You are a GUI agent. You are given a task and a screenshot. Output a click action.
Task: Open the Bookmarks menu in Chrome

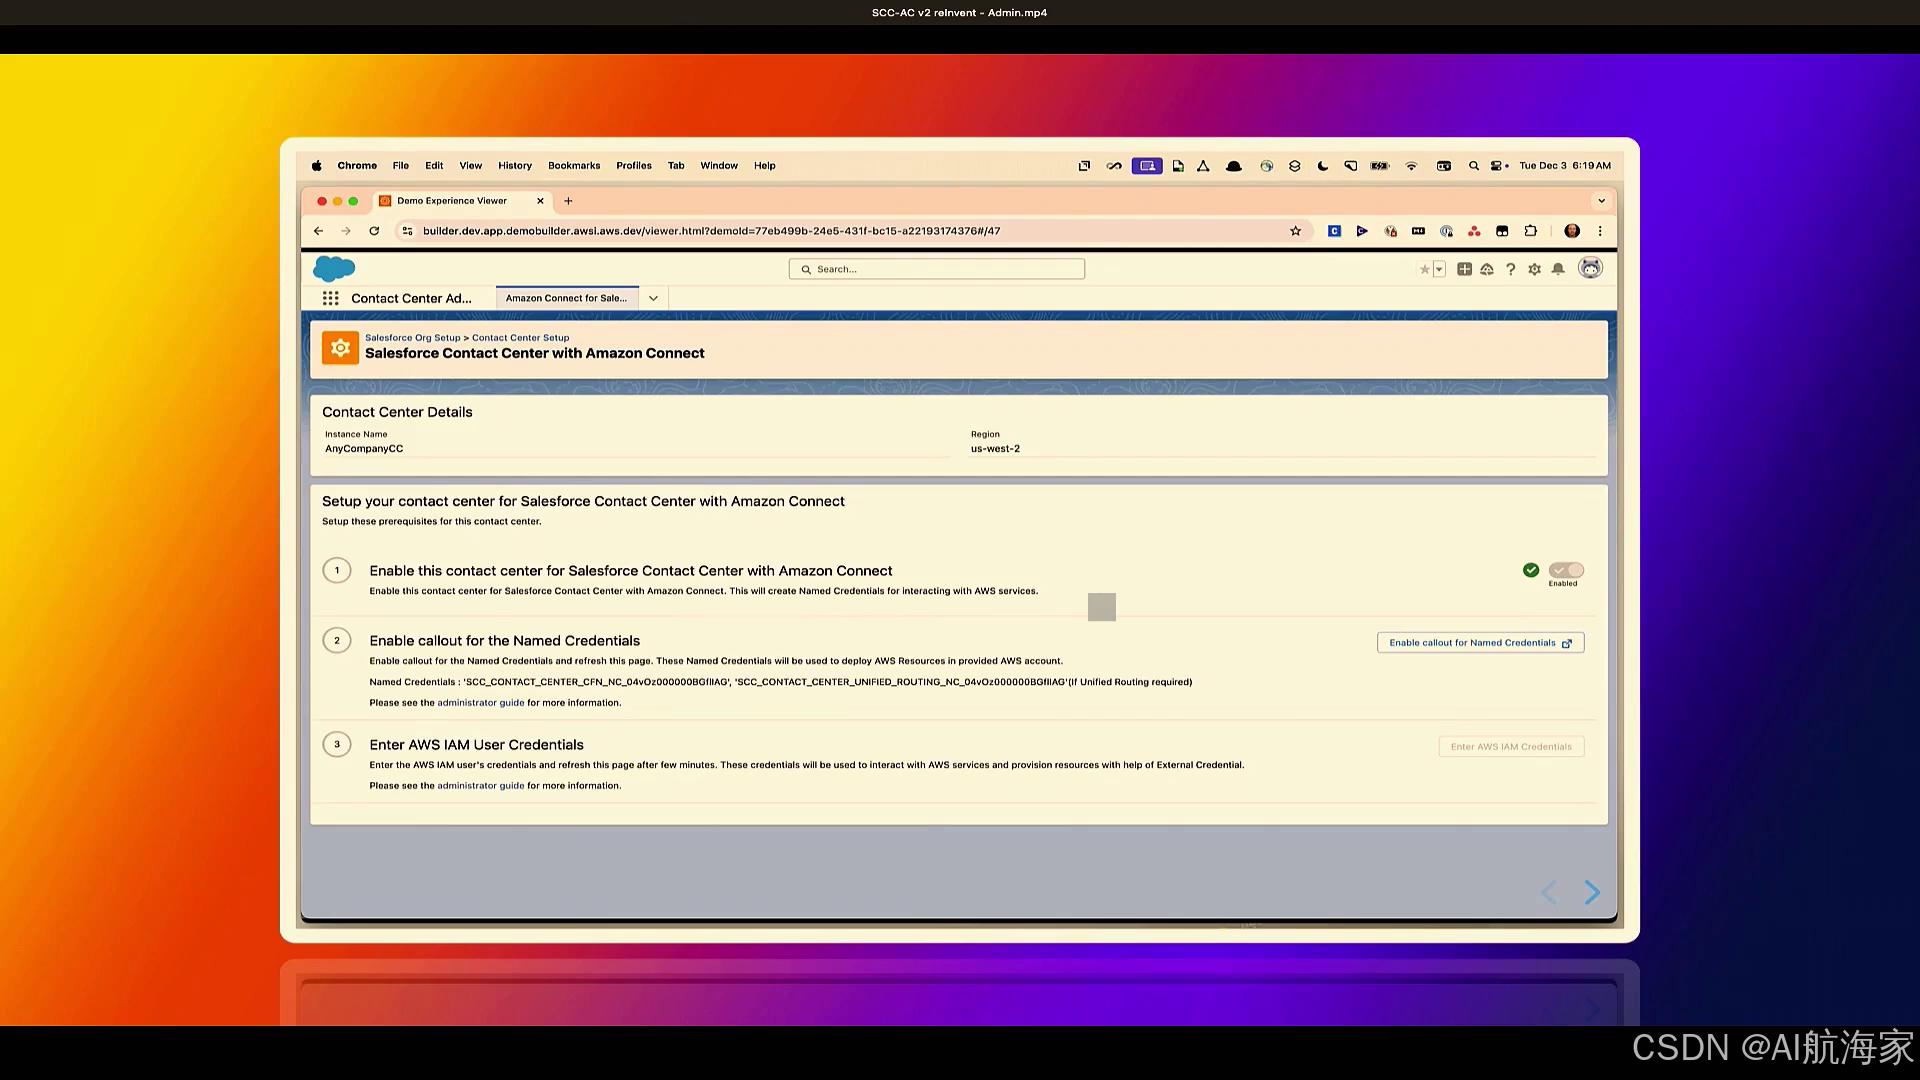click(574, 166)
